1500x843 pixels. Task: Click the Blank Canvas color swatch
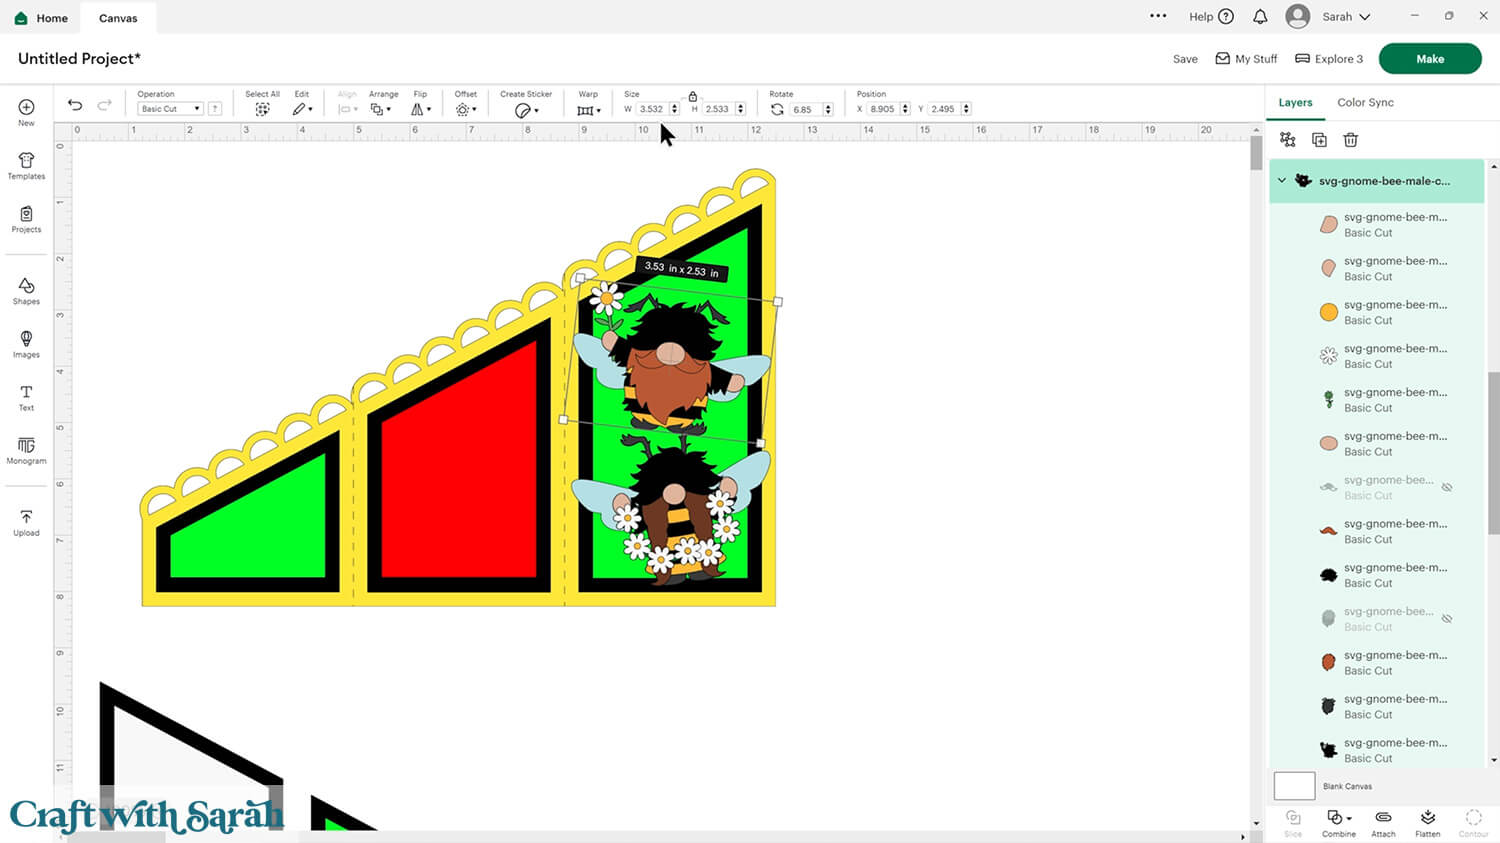tap(1294, 786)
